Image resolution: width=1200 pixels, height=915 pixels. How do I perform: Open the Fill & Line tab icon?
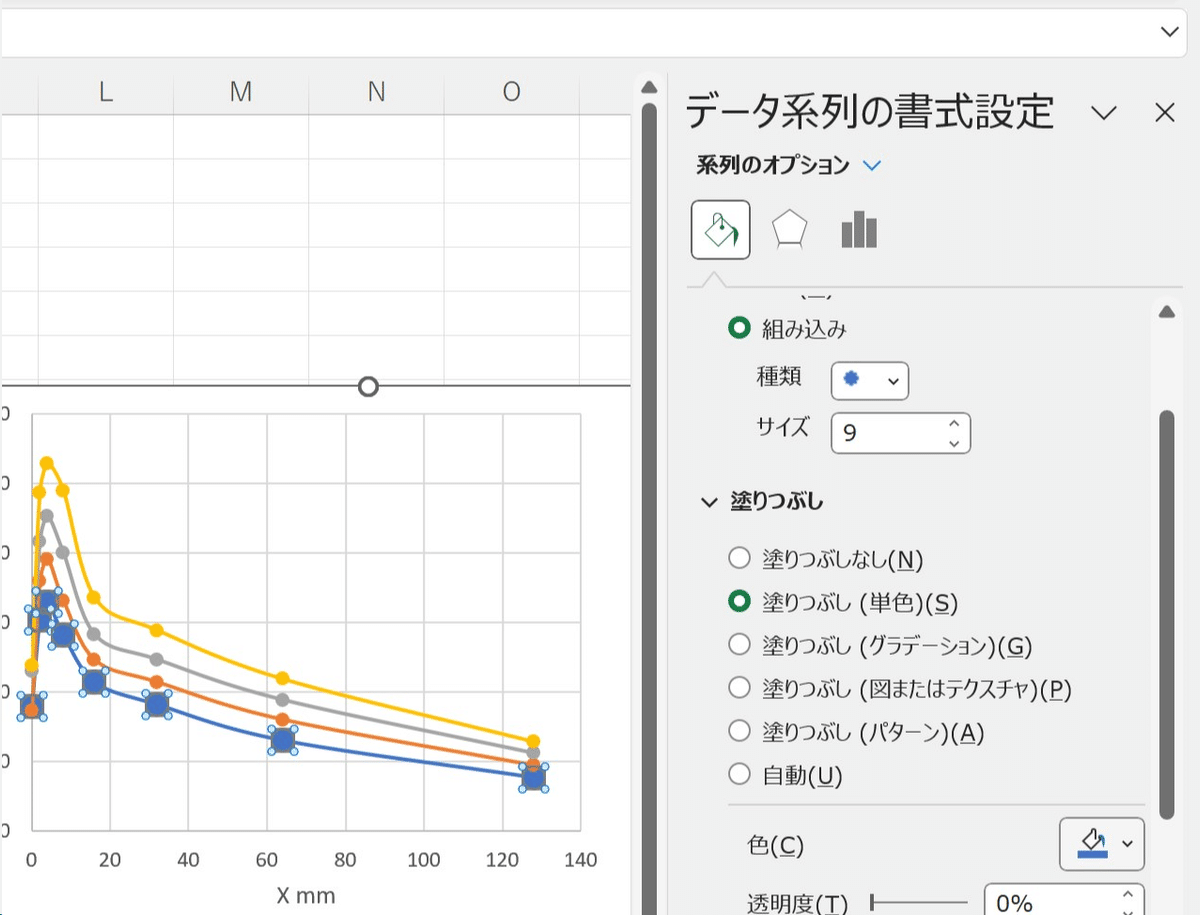click(x=720, y=230)
